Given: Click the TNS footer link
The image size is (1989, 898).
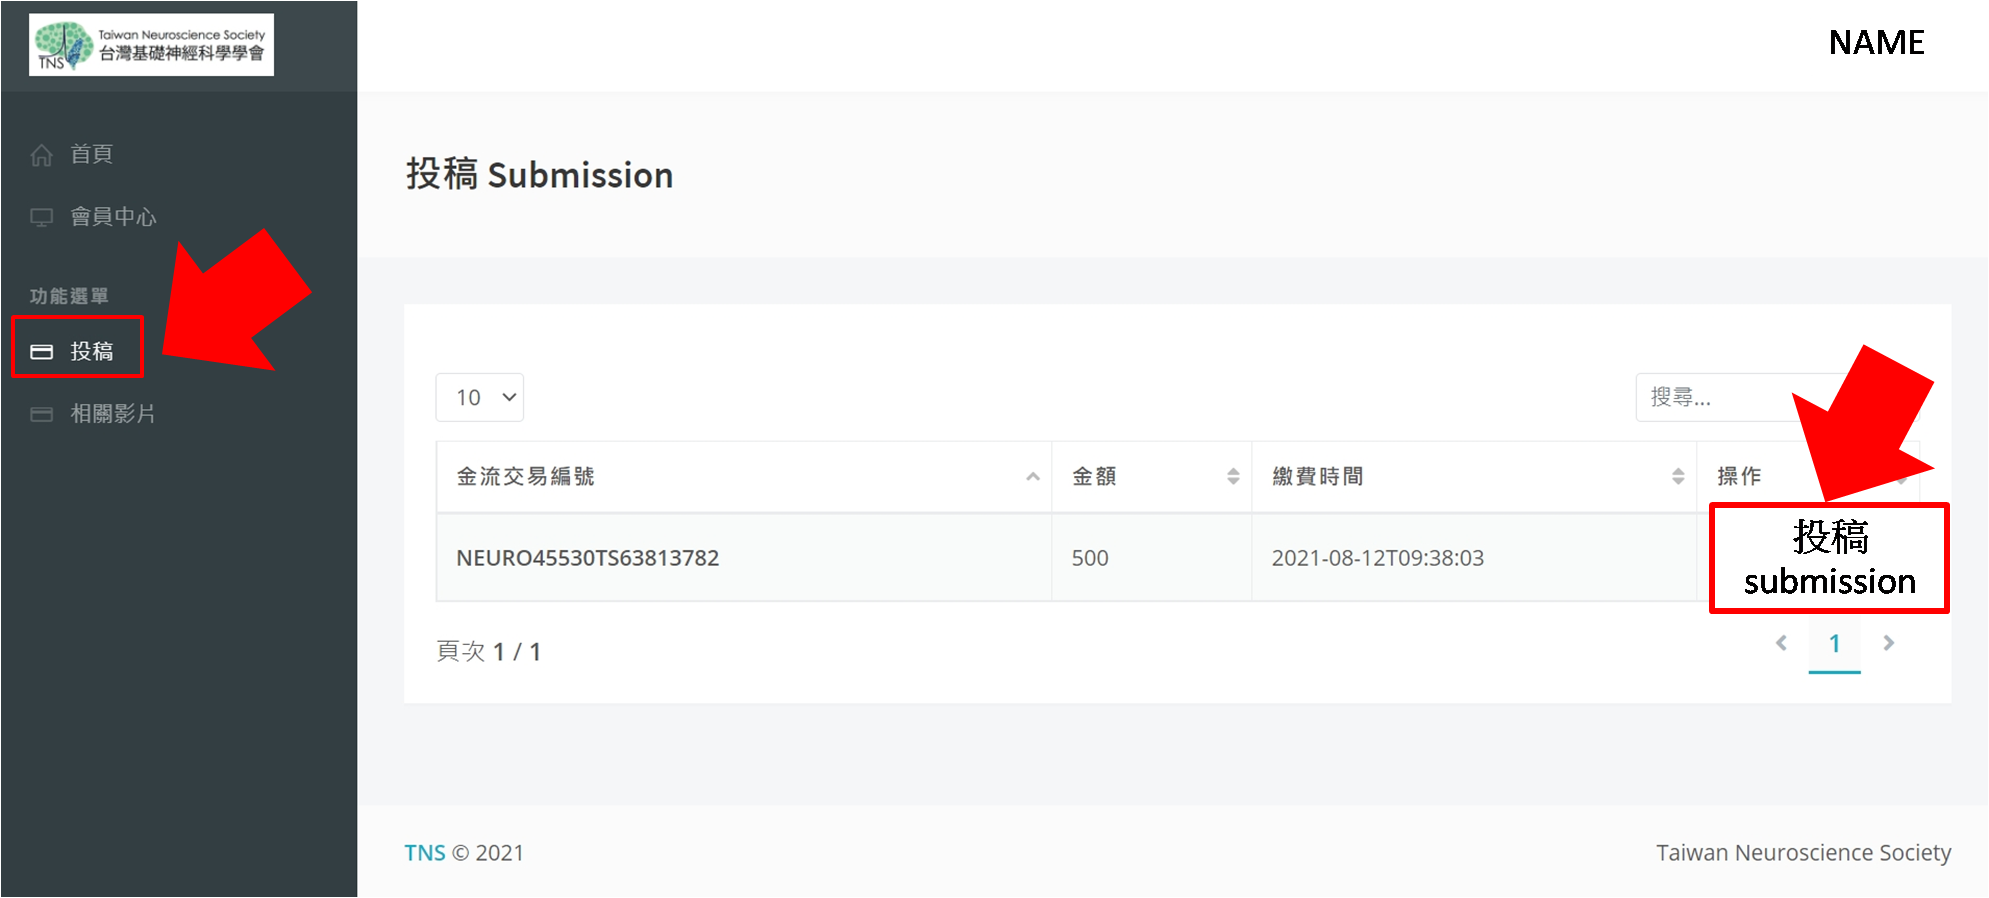Looking at the screenshot, I should pos(425,853).
